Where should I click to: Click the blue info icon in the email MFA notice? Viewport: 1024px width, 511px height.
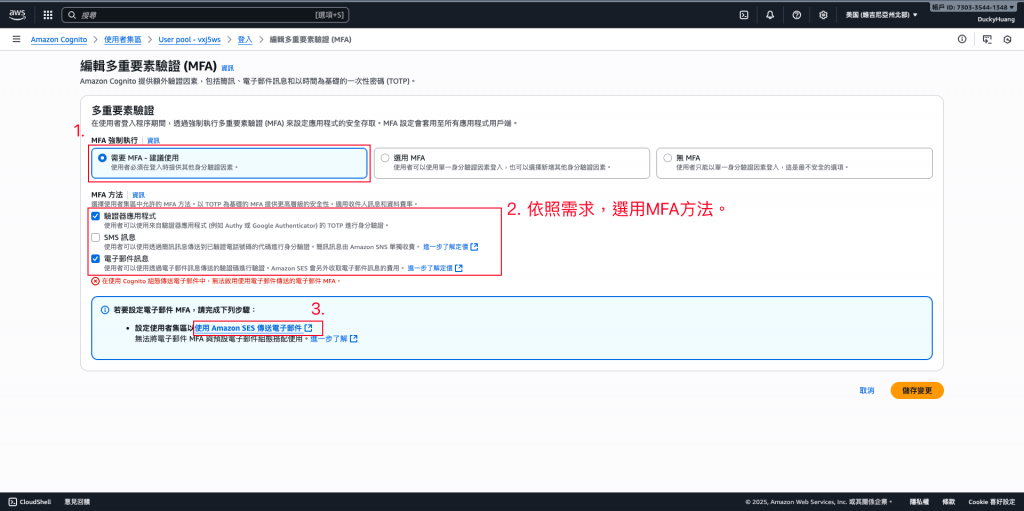[x=104, y=309]
